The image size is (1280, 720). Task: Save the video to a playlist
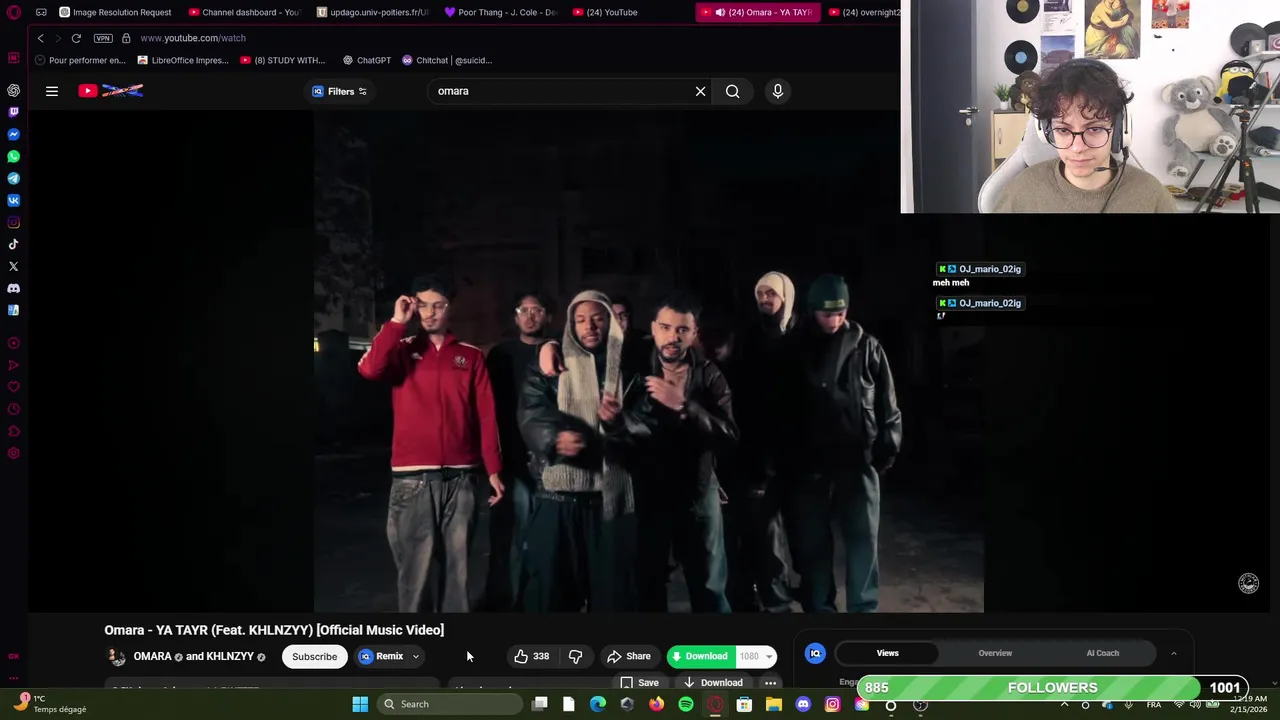click(x=639, y=683)
